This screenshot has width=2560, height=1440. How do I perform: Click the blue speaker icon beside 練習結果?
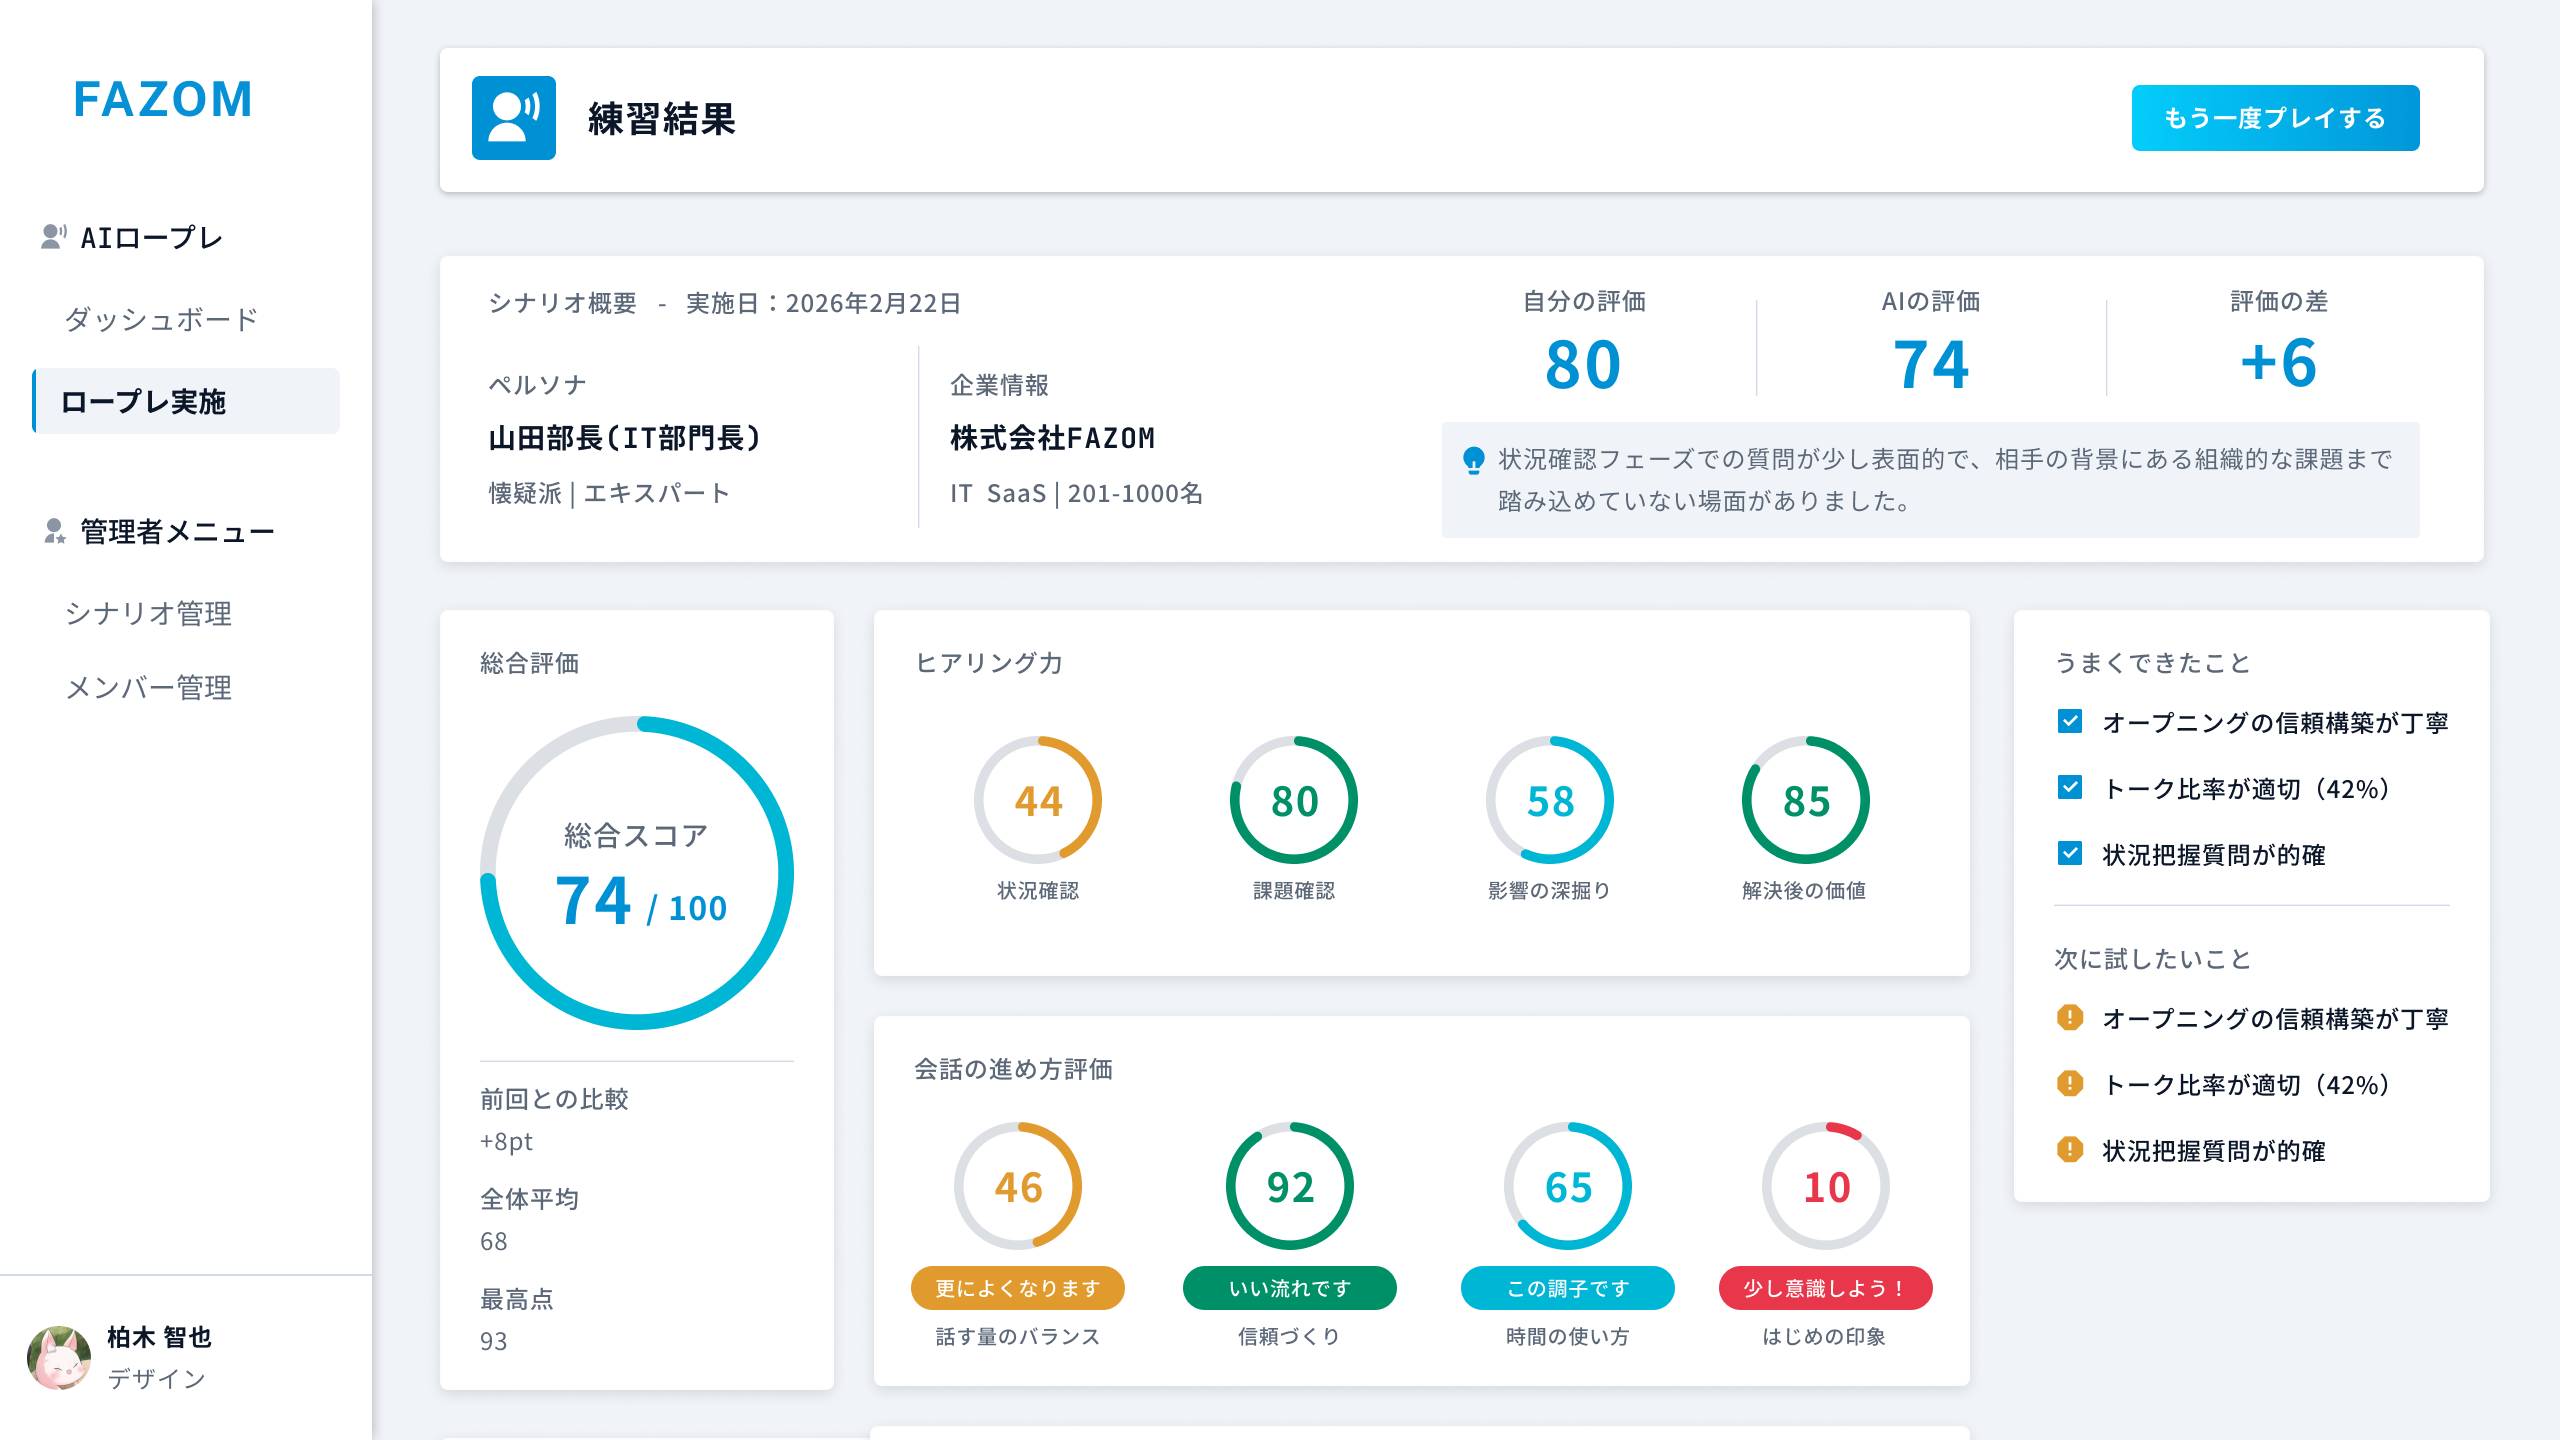click(512, 117)
